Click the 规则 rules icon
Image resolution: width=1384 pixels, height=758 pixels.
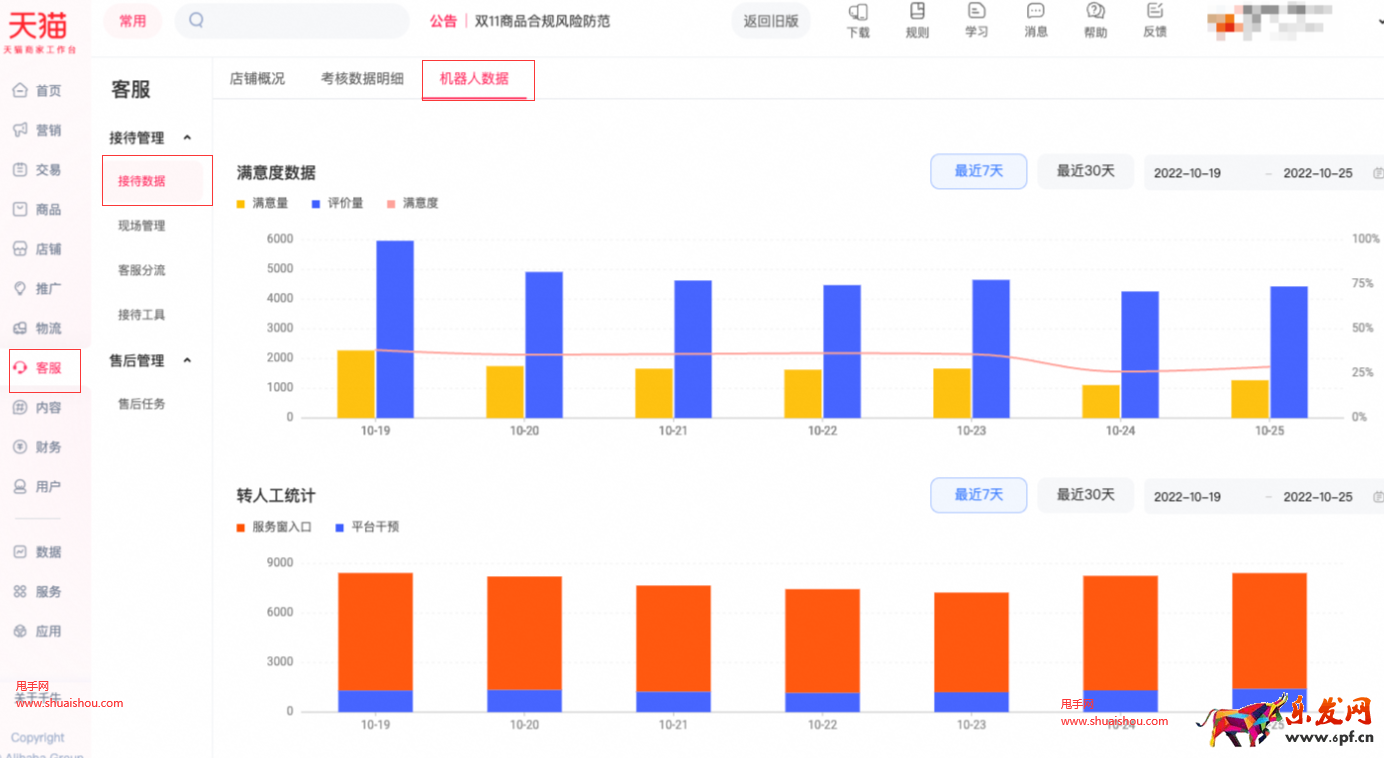pyautogui.click(x=917, y=11)
